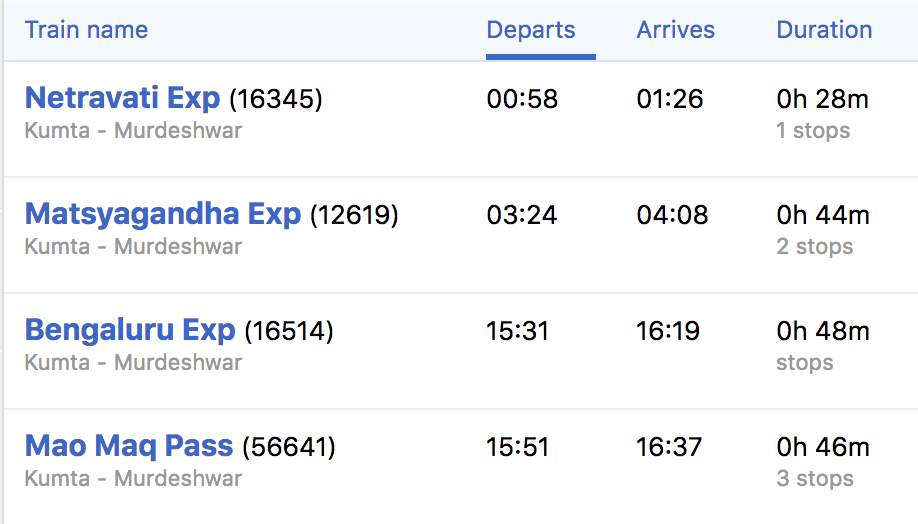Open Mao Maq Pass train link
Image resolution: width=918 pixels, height=524 pixels.
[129, 446]
